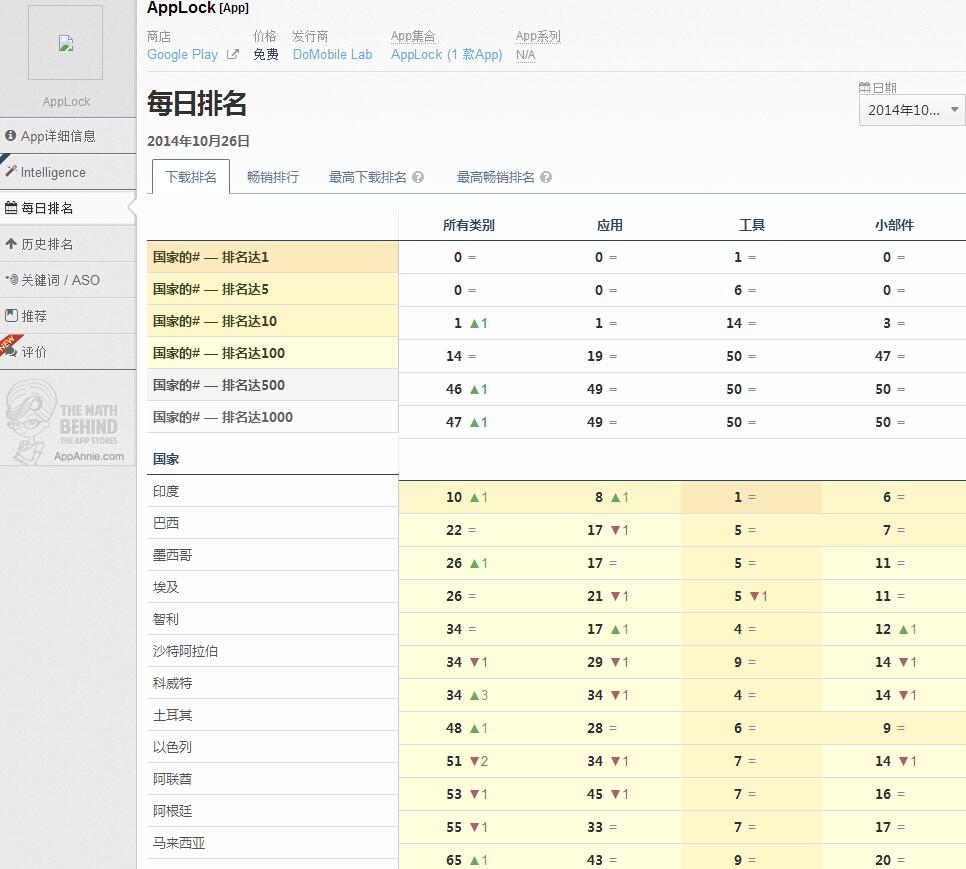Click the bookmark icon beside 推荐

coord(11,315)
